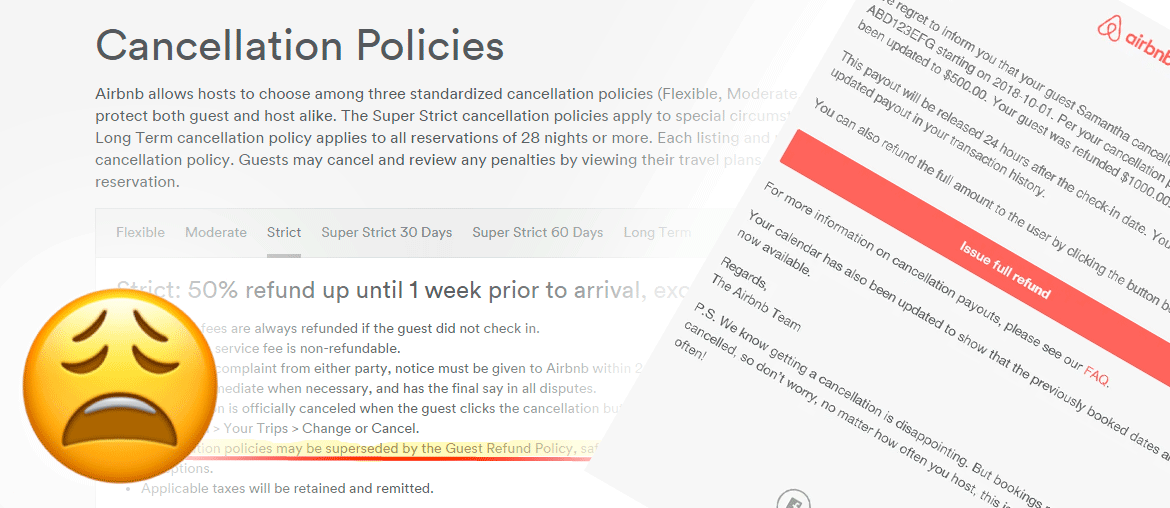The width and height of the screenshot is (1170, 508).
Task: Select the Strict tab
Action: [284, 232]
